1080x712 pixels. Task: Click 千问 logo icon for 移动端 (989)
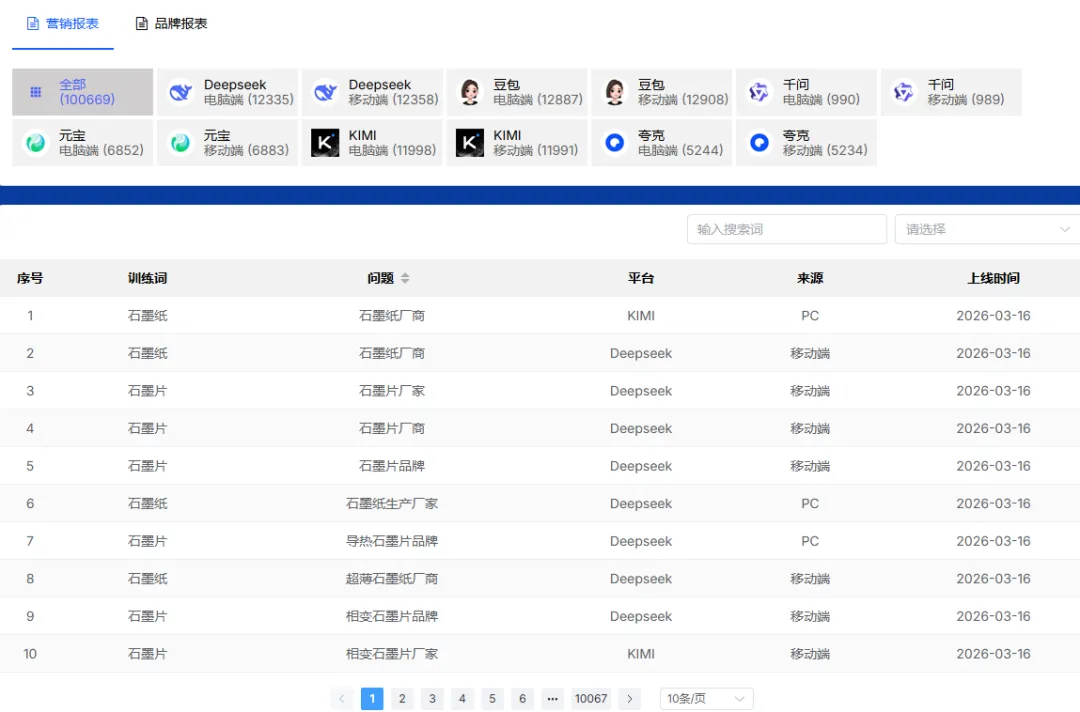coord(904,92)
